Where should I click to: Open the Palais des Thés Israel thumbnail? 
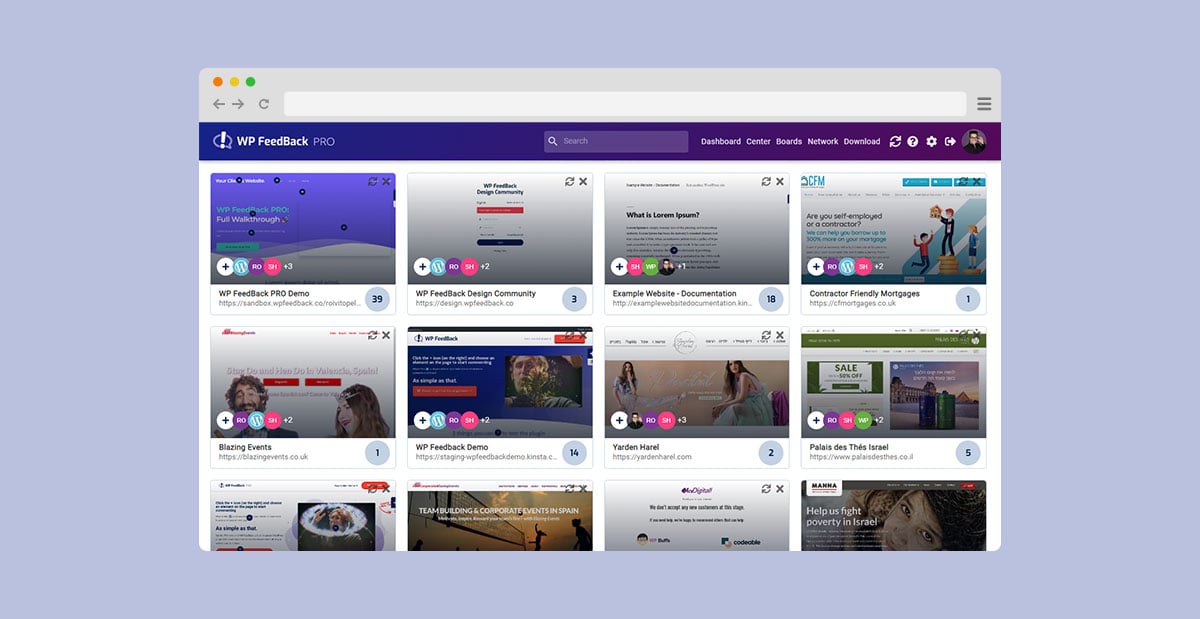(893, 380)
